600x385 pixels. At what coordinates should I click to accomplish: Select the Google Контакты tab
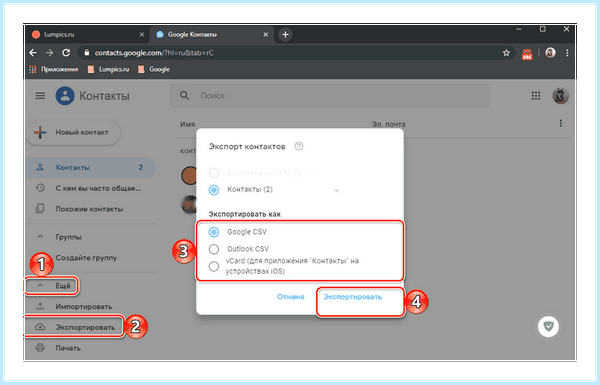(212, 34)
